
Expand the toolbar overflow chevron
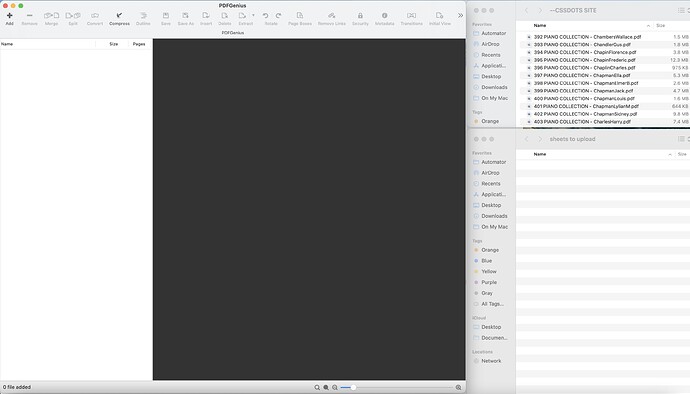point(460,15)
